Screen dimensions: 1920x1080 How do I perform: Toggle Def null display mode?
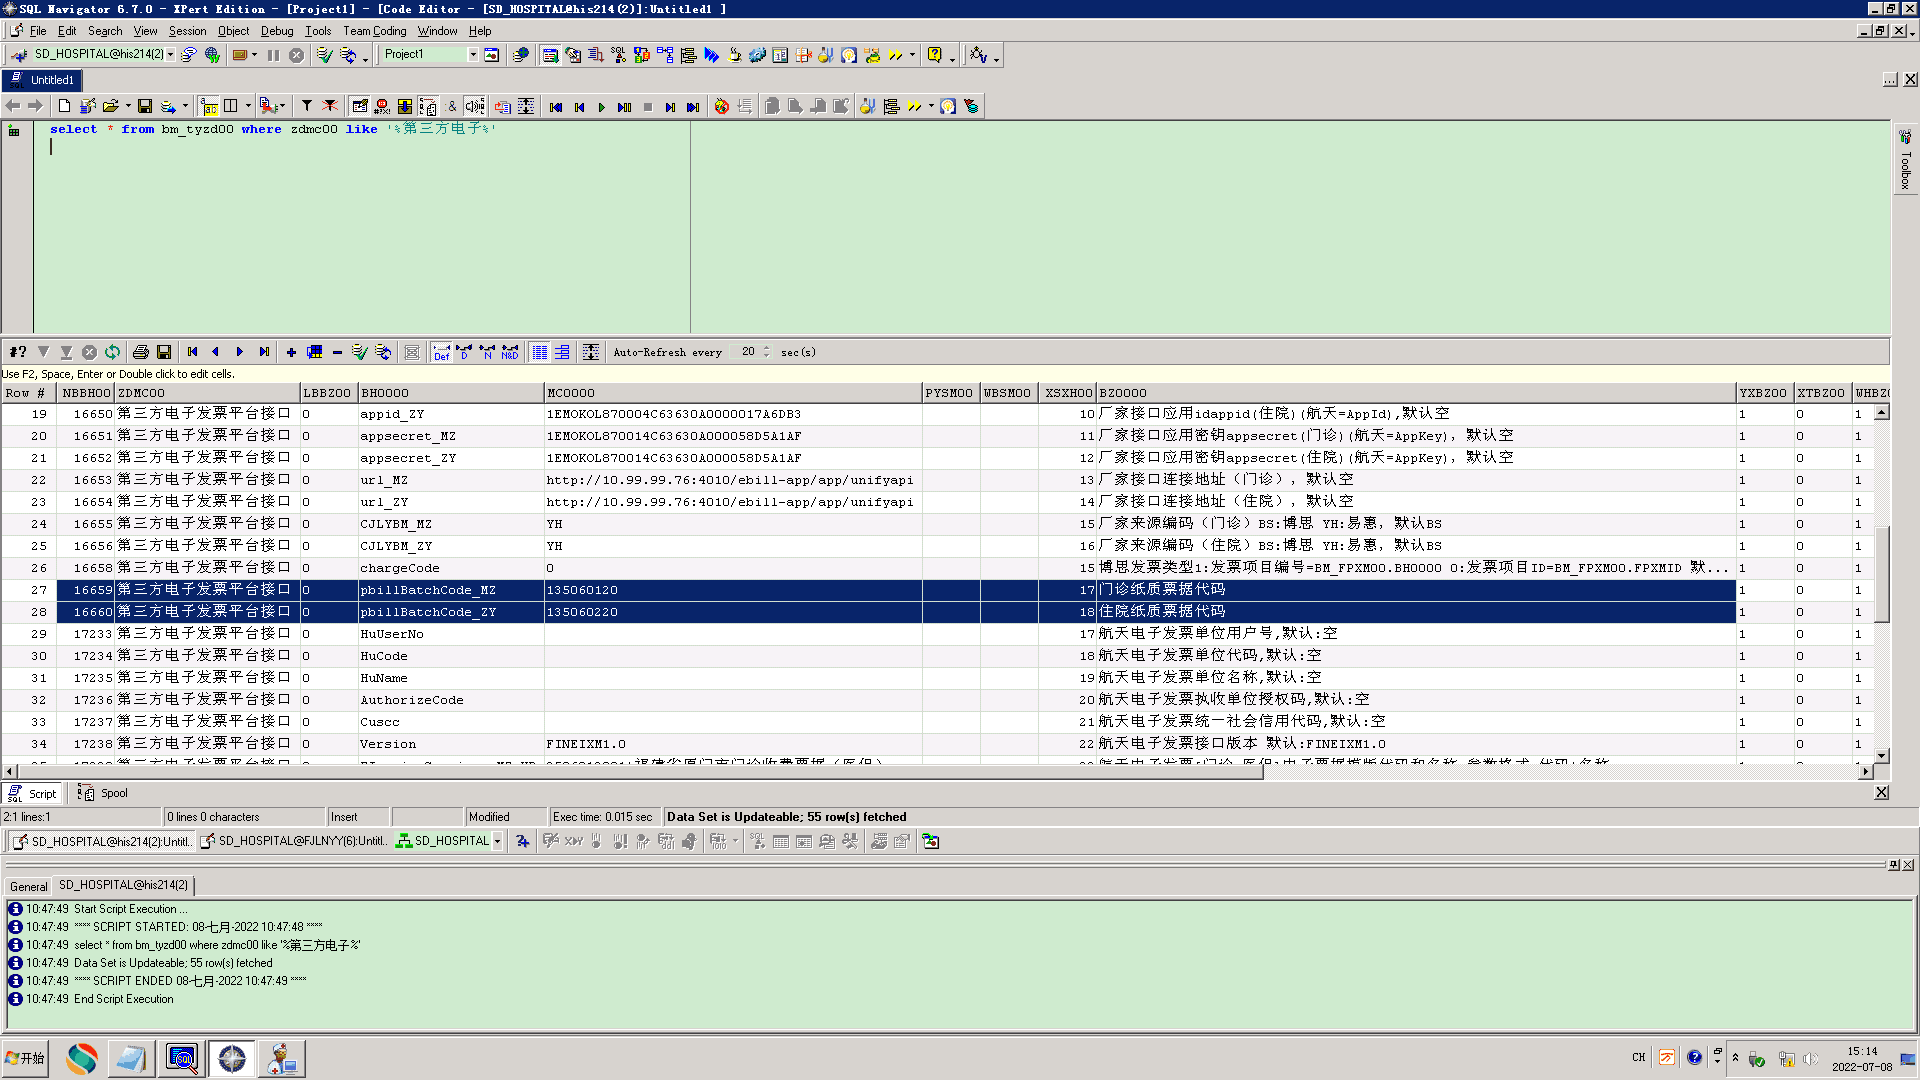441,352
